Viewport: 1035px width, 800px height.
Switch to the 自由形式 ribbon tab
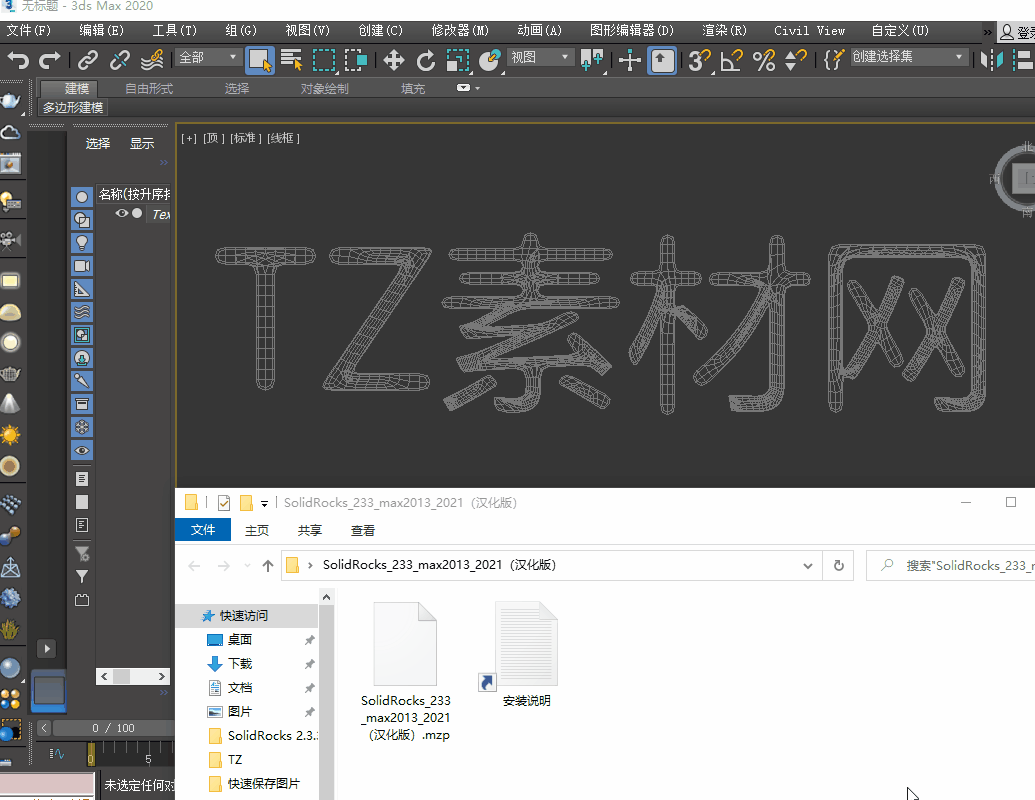pos(149,88)
